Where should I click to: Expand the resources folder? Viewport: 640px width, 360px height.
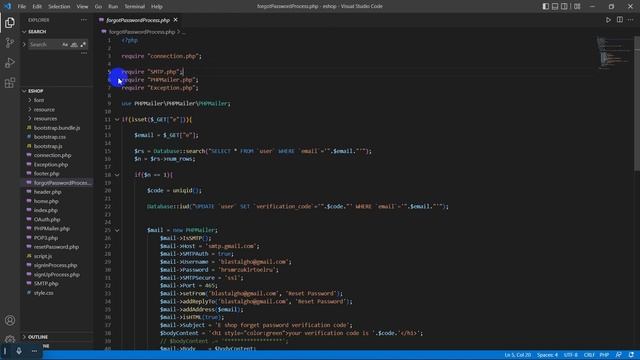[x=45, y=119]
